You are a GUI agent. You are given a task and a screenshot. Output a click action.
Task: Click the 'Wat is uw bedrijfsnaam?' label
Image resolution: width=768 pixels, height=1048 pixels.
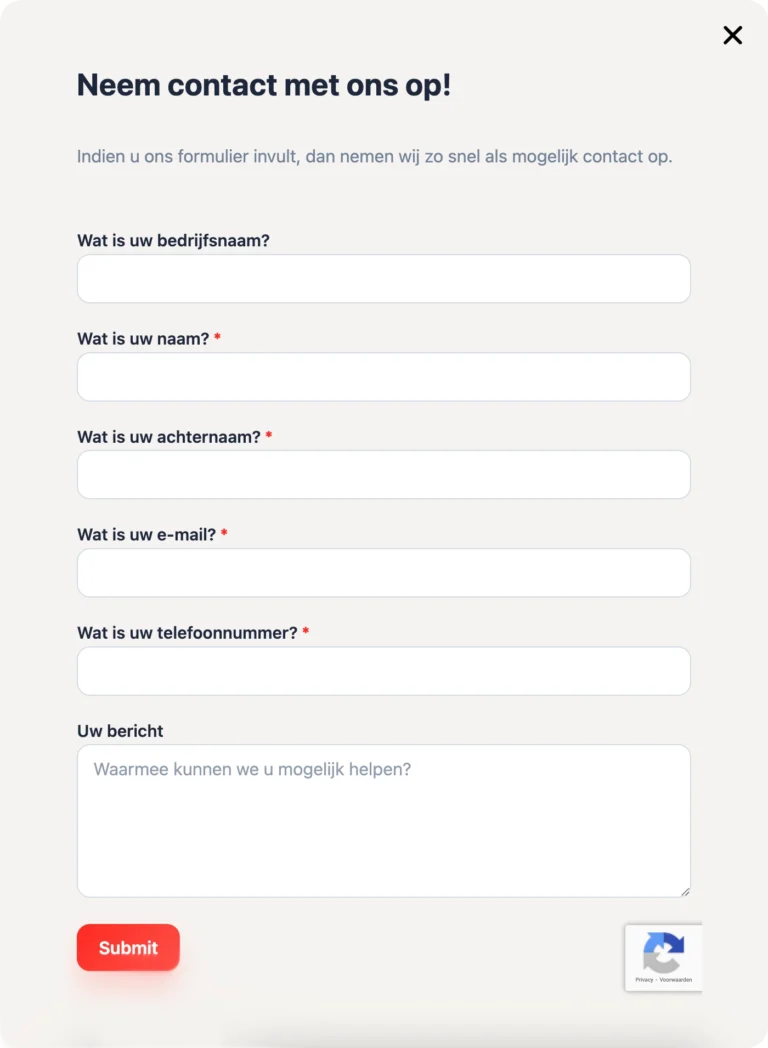point(173,241)
